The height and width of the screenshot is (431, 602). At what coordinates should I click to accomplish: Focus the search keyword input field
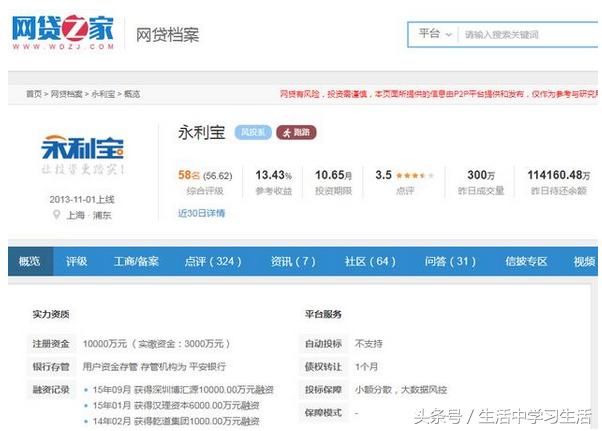coord(529,35)
